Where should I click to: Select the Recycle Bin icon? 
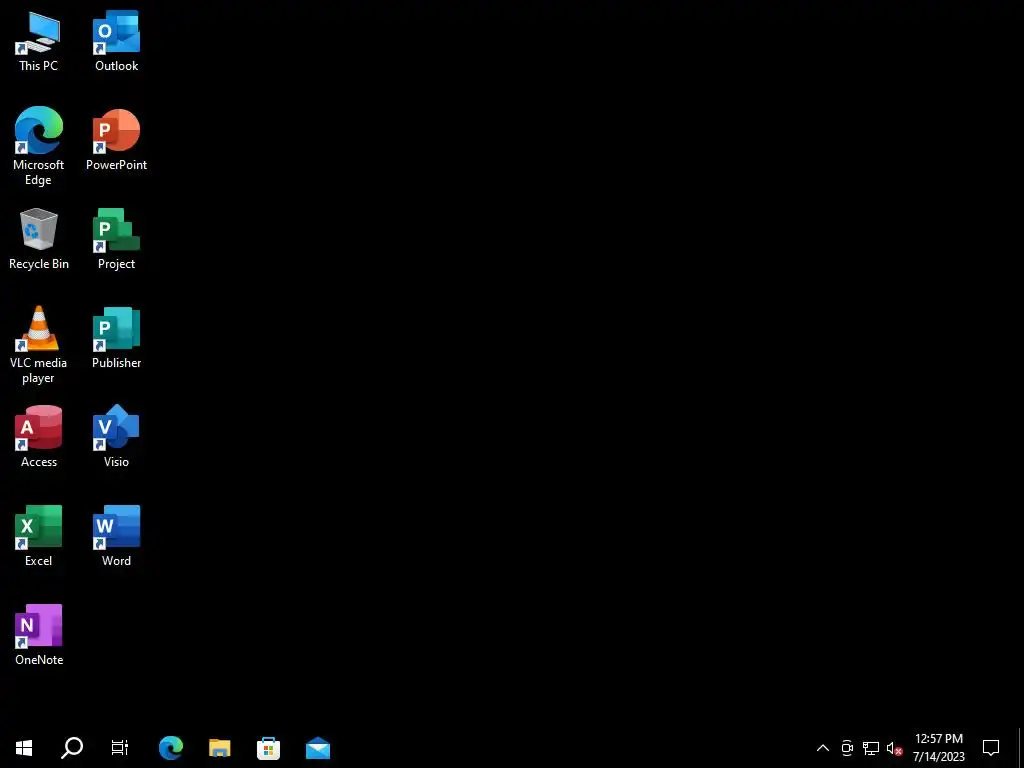pos(39,239)
